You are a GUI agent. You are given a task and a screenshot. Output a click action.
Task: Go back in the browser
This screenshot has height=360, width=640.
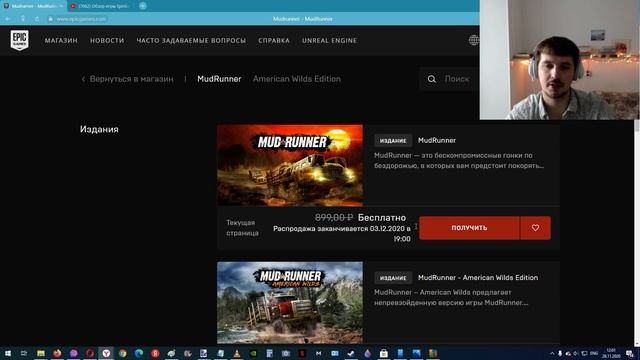pyautogui.click(x=8, y=19)
